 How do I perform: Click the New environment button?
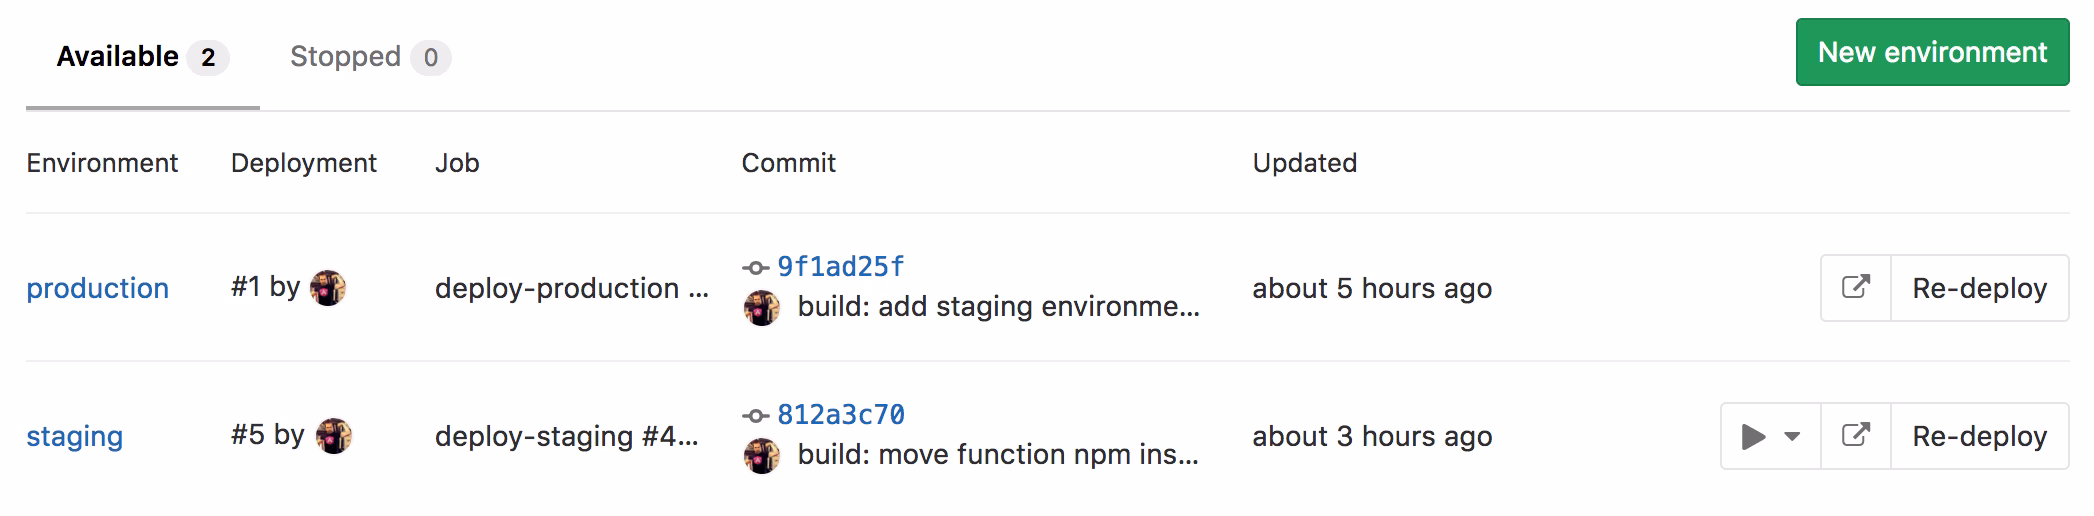(x=1932, y=52)
